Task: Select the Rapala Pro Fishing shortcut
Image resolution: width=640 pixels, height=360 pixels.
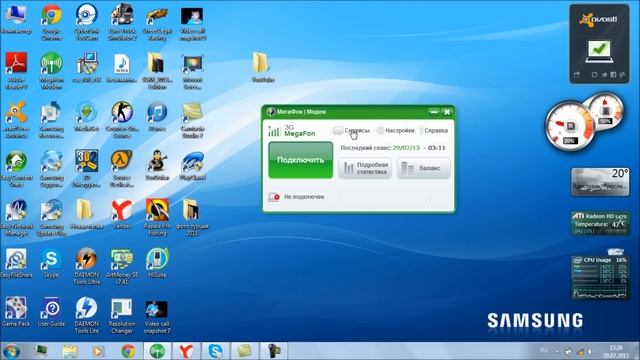Action: tap(157, 217)
